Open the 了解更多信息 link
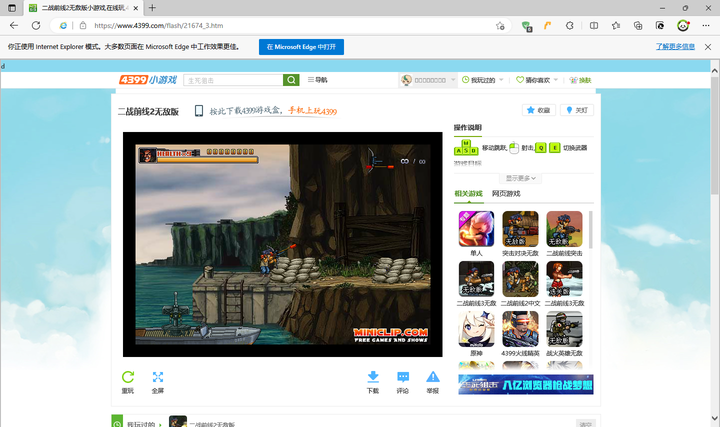This screenshot has width=720, height=427. coord(675,47)
